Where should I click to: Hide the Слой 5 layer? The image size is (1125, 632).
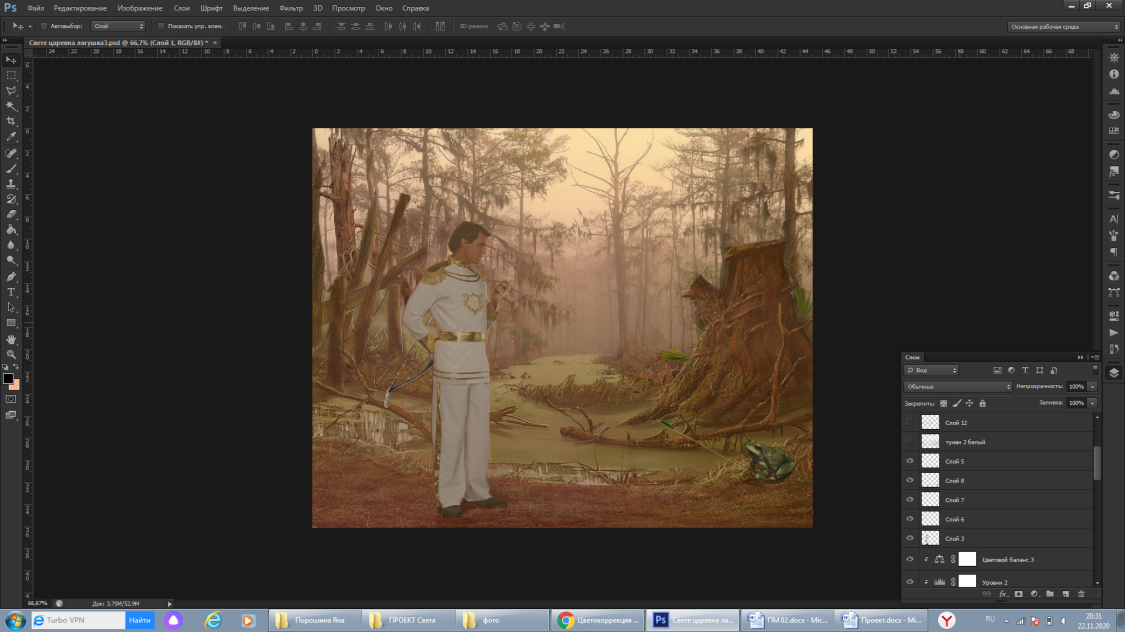click(910, 461)
